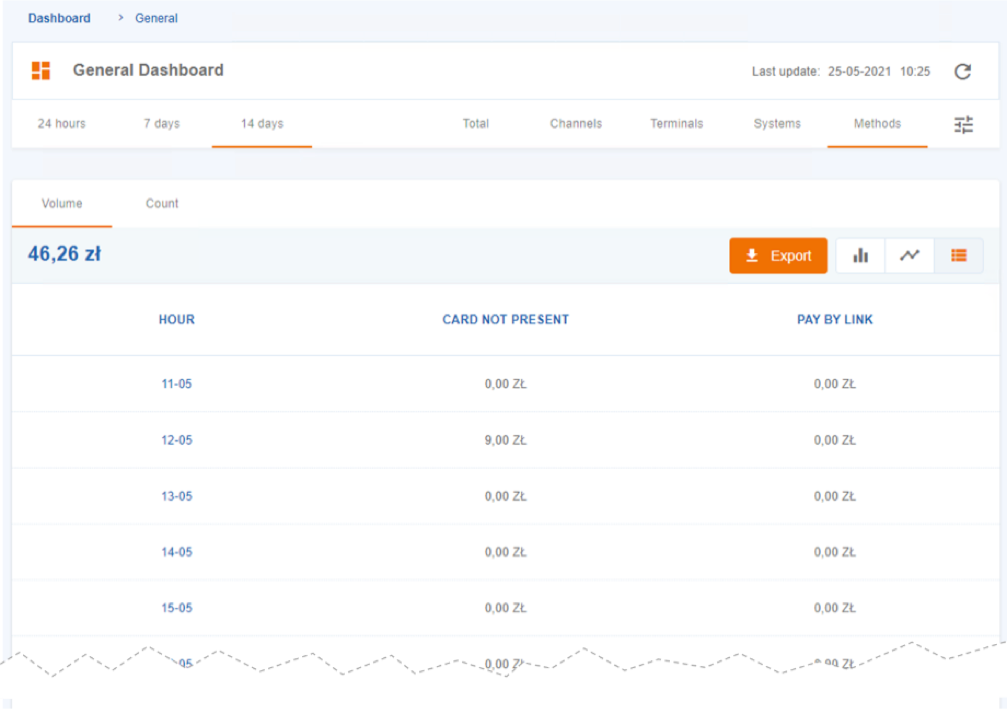Open the Methods tab

pos(877,123)
